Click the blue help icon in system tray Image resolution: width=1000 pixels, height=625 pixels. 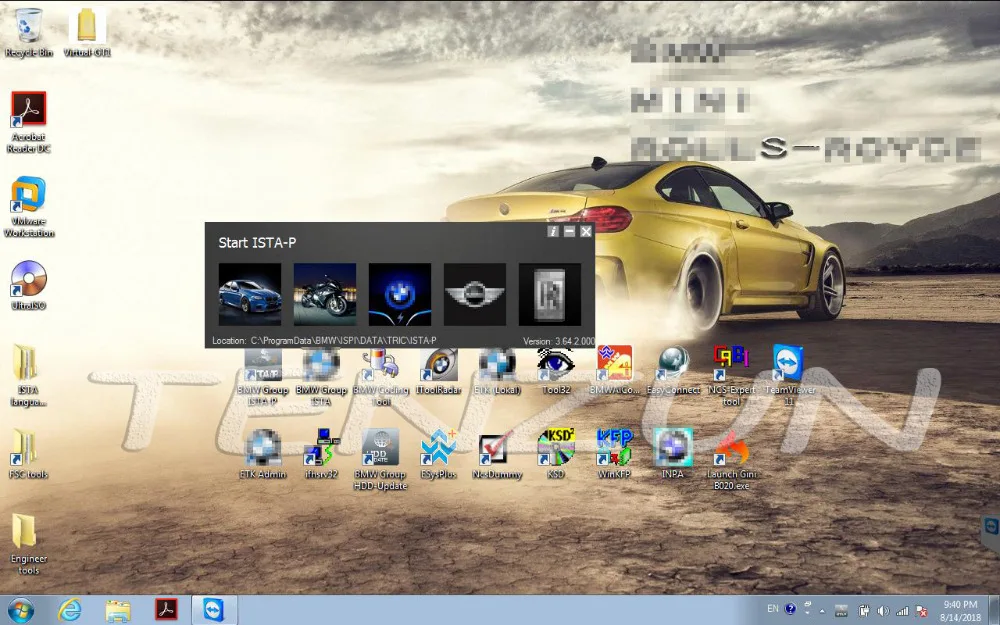[x=790, y=609]
